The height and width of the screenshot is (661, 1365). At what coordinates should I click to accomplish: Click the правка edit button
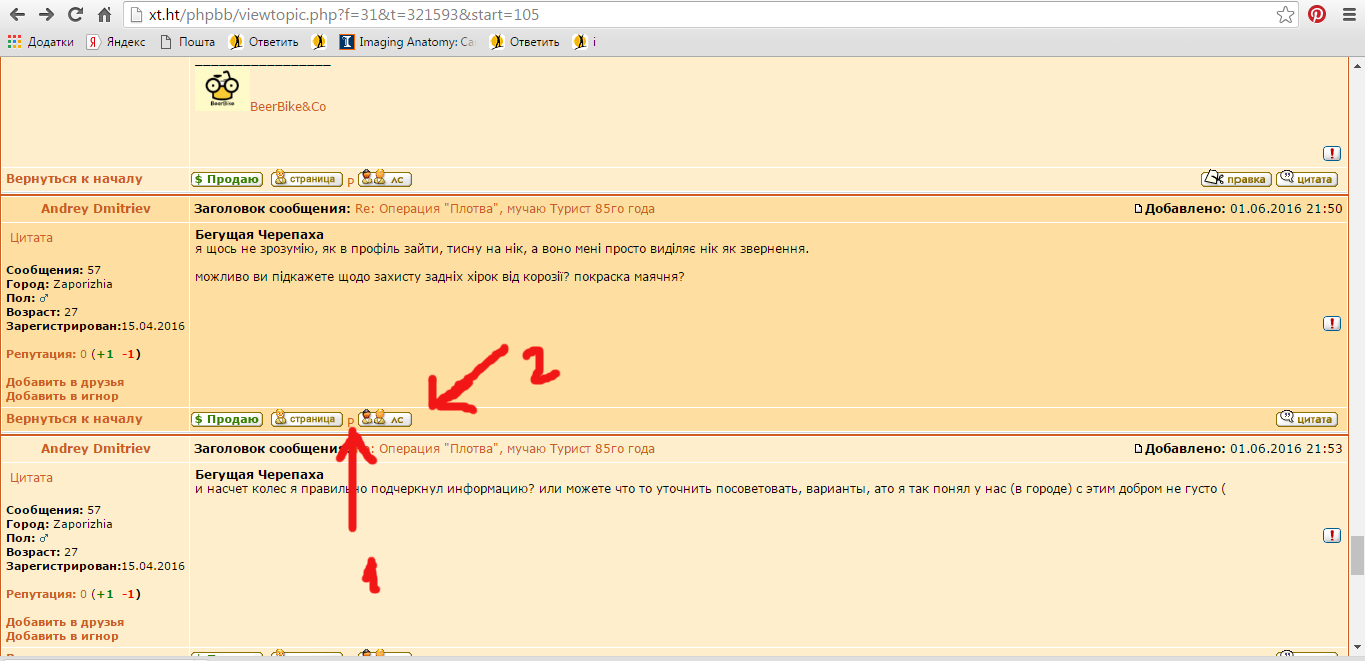pos(1236,179)
